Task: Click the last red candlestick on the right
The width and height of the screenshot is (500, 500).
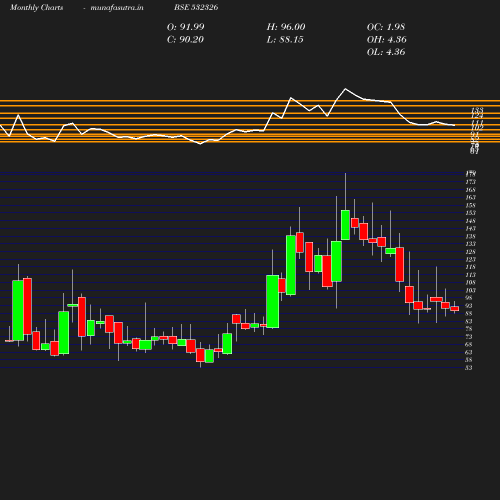Action: 455,308
